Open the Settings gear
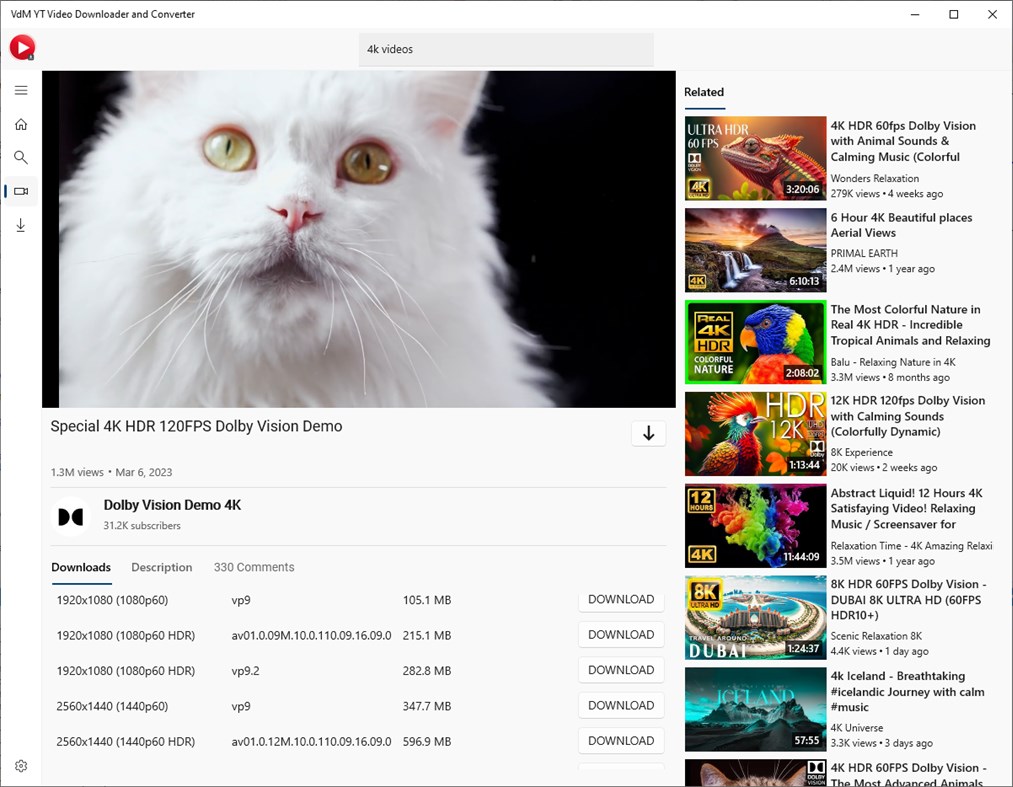1013x787 pixels. pyautogui.click(x=20, y=765)
